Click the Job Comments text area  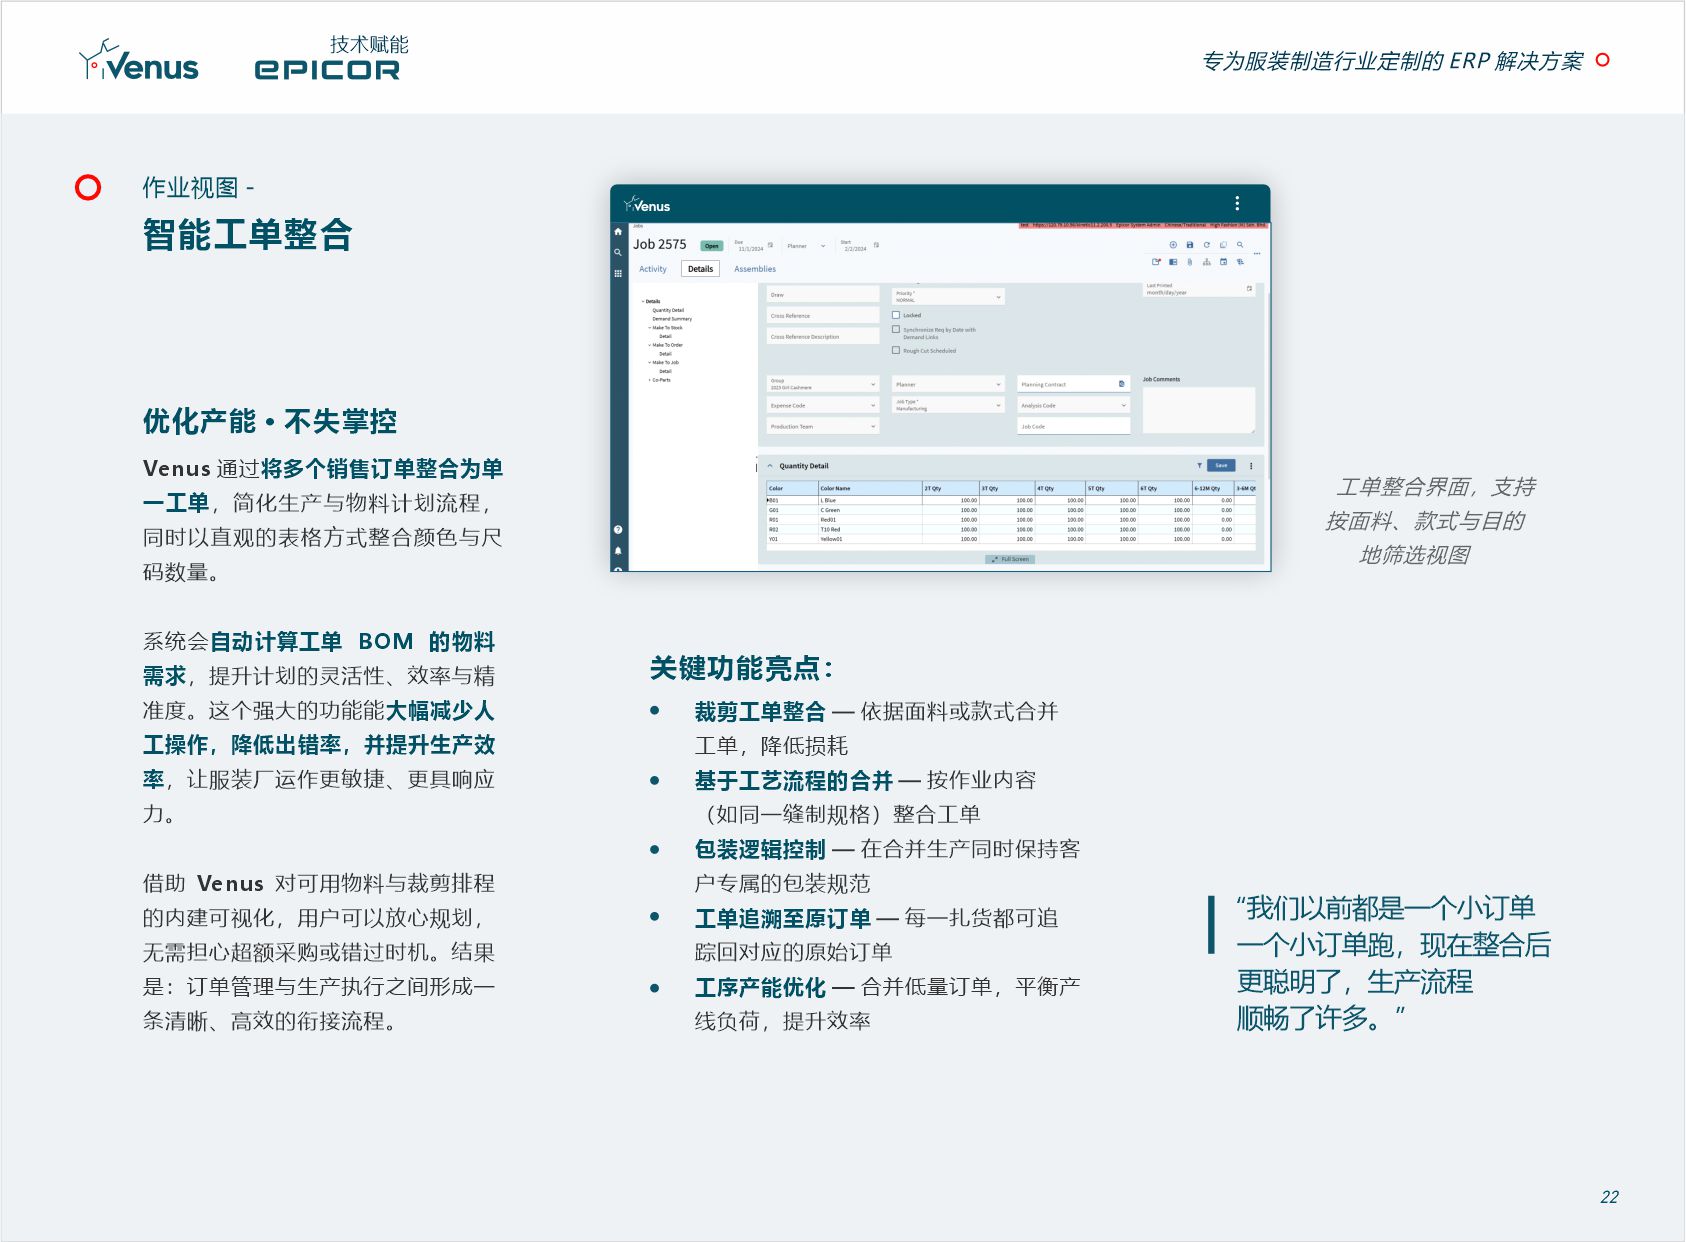1199,410
